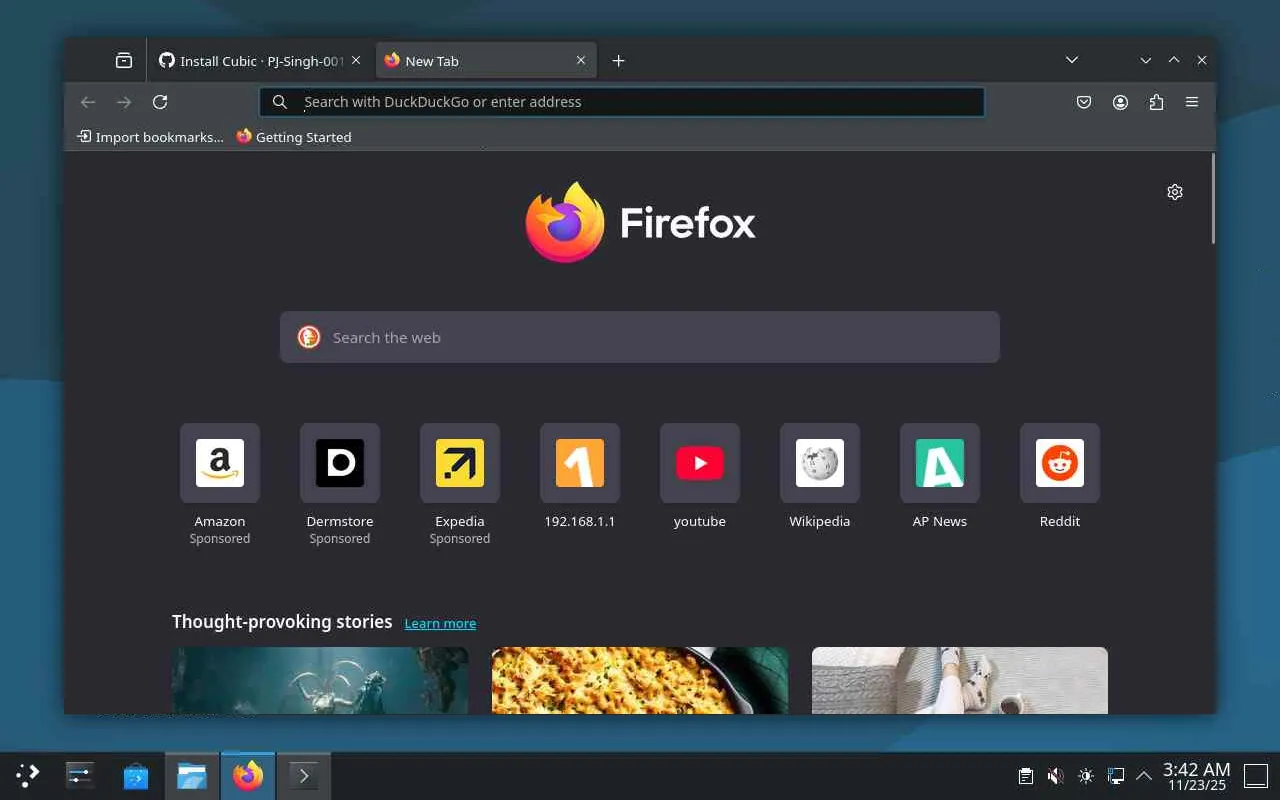Open Firefox View from the tab bar
The height and width of the screenshot is (800, 1280).
tap(124, 61)
